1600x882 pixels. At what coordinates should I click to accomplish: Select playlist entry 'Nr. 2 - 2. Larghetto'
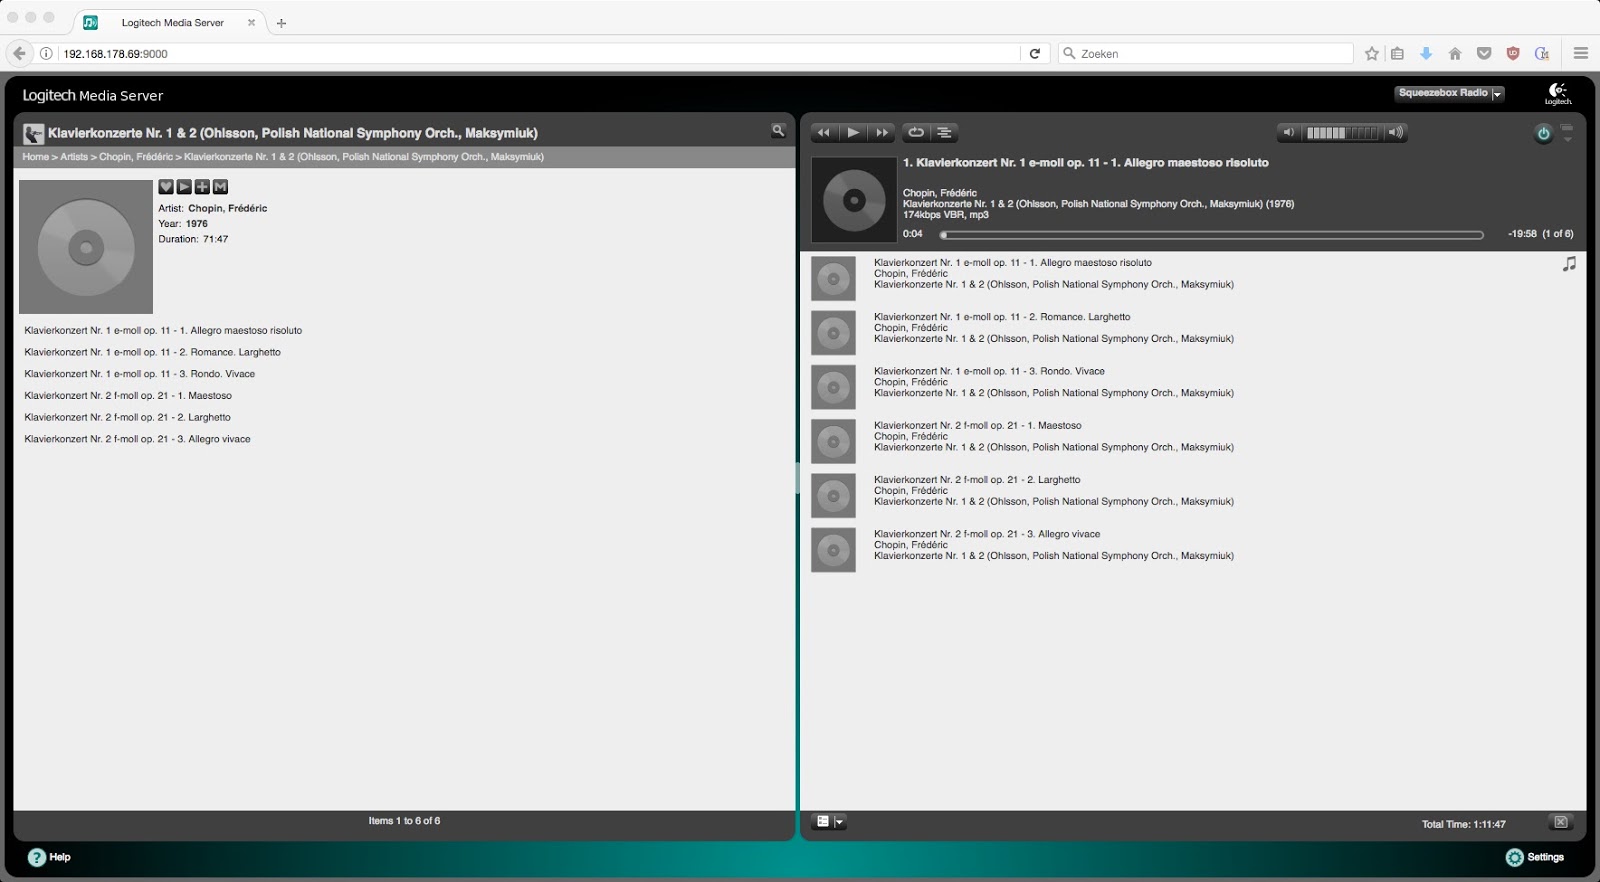click(x=977, y=480)
